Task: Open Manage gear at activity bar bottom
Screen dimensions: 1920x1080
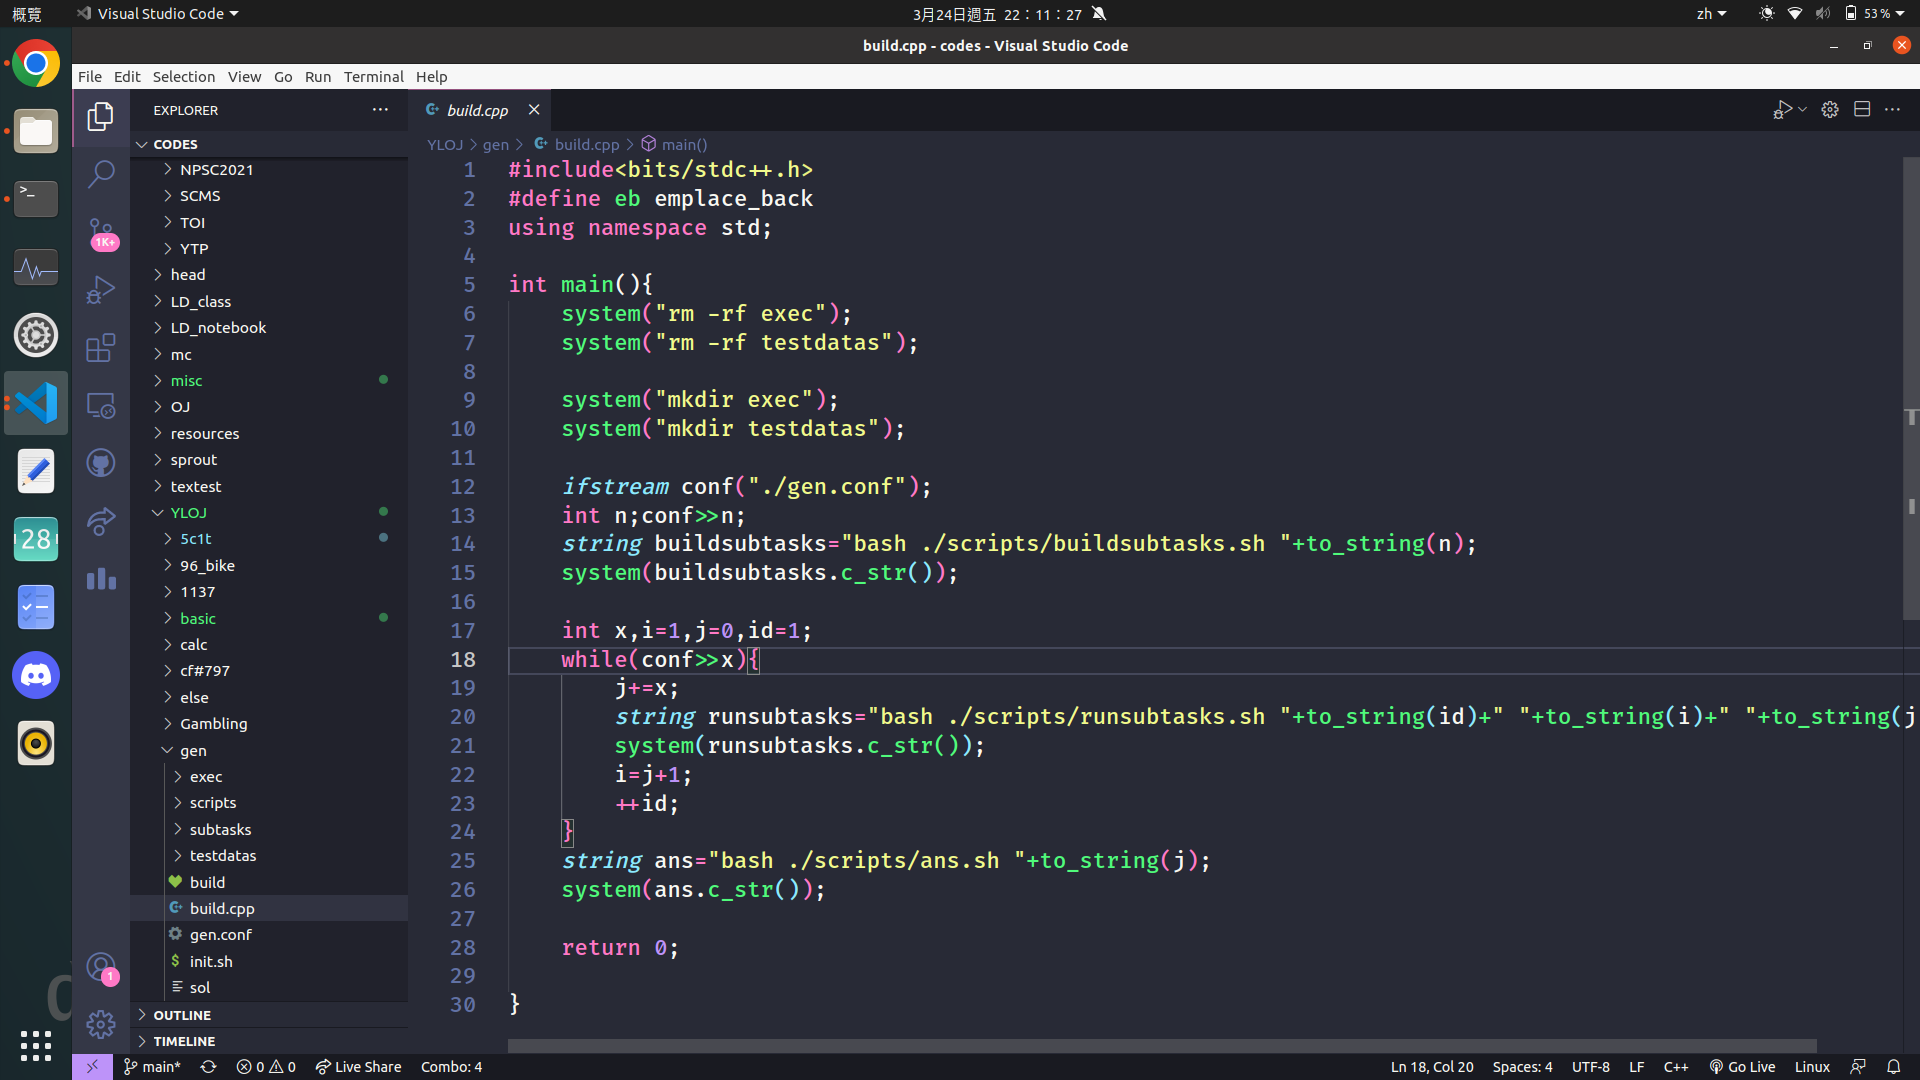Action: pos(101,1024)
